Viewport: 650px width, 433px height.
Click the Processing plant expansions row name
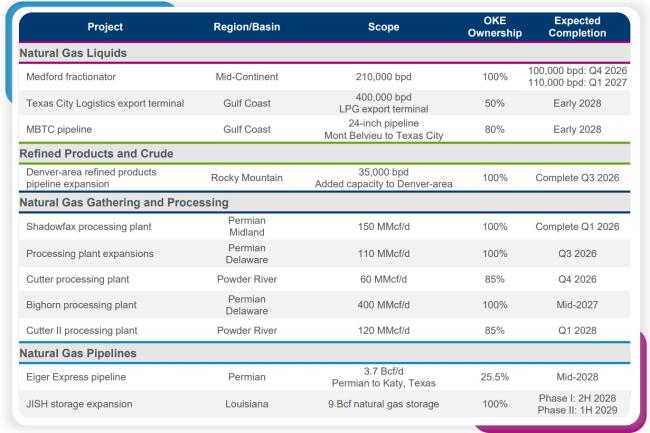(90, 254)
